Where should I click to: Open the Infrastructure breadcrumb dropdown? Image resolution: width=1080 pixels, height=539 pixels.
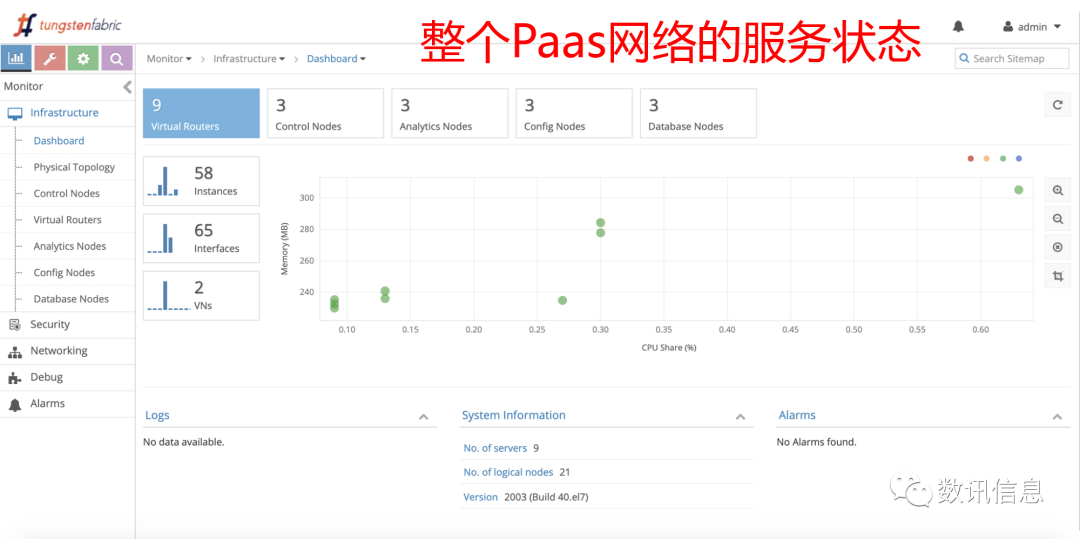point(249,59)
